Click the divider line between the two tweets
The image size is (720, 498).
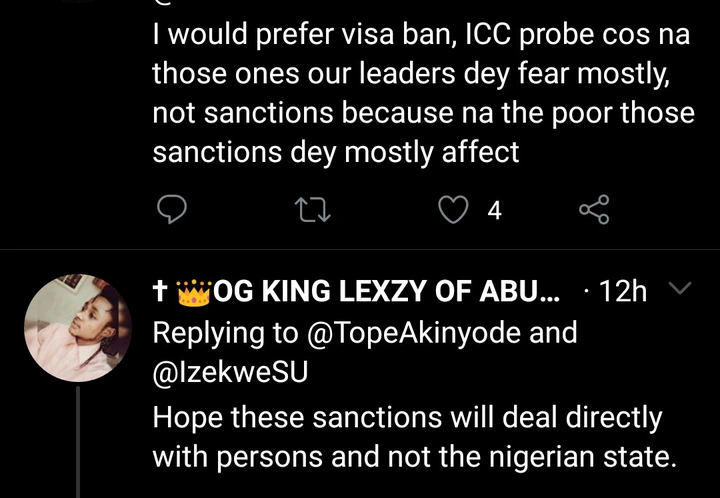360,249
